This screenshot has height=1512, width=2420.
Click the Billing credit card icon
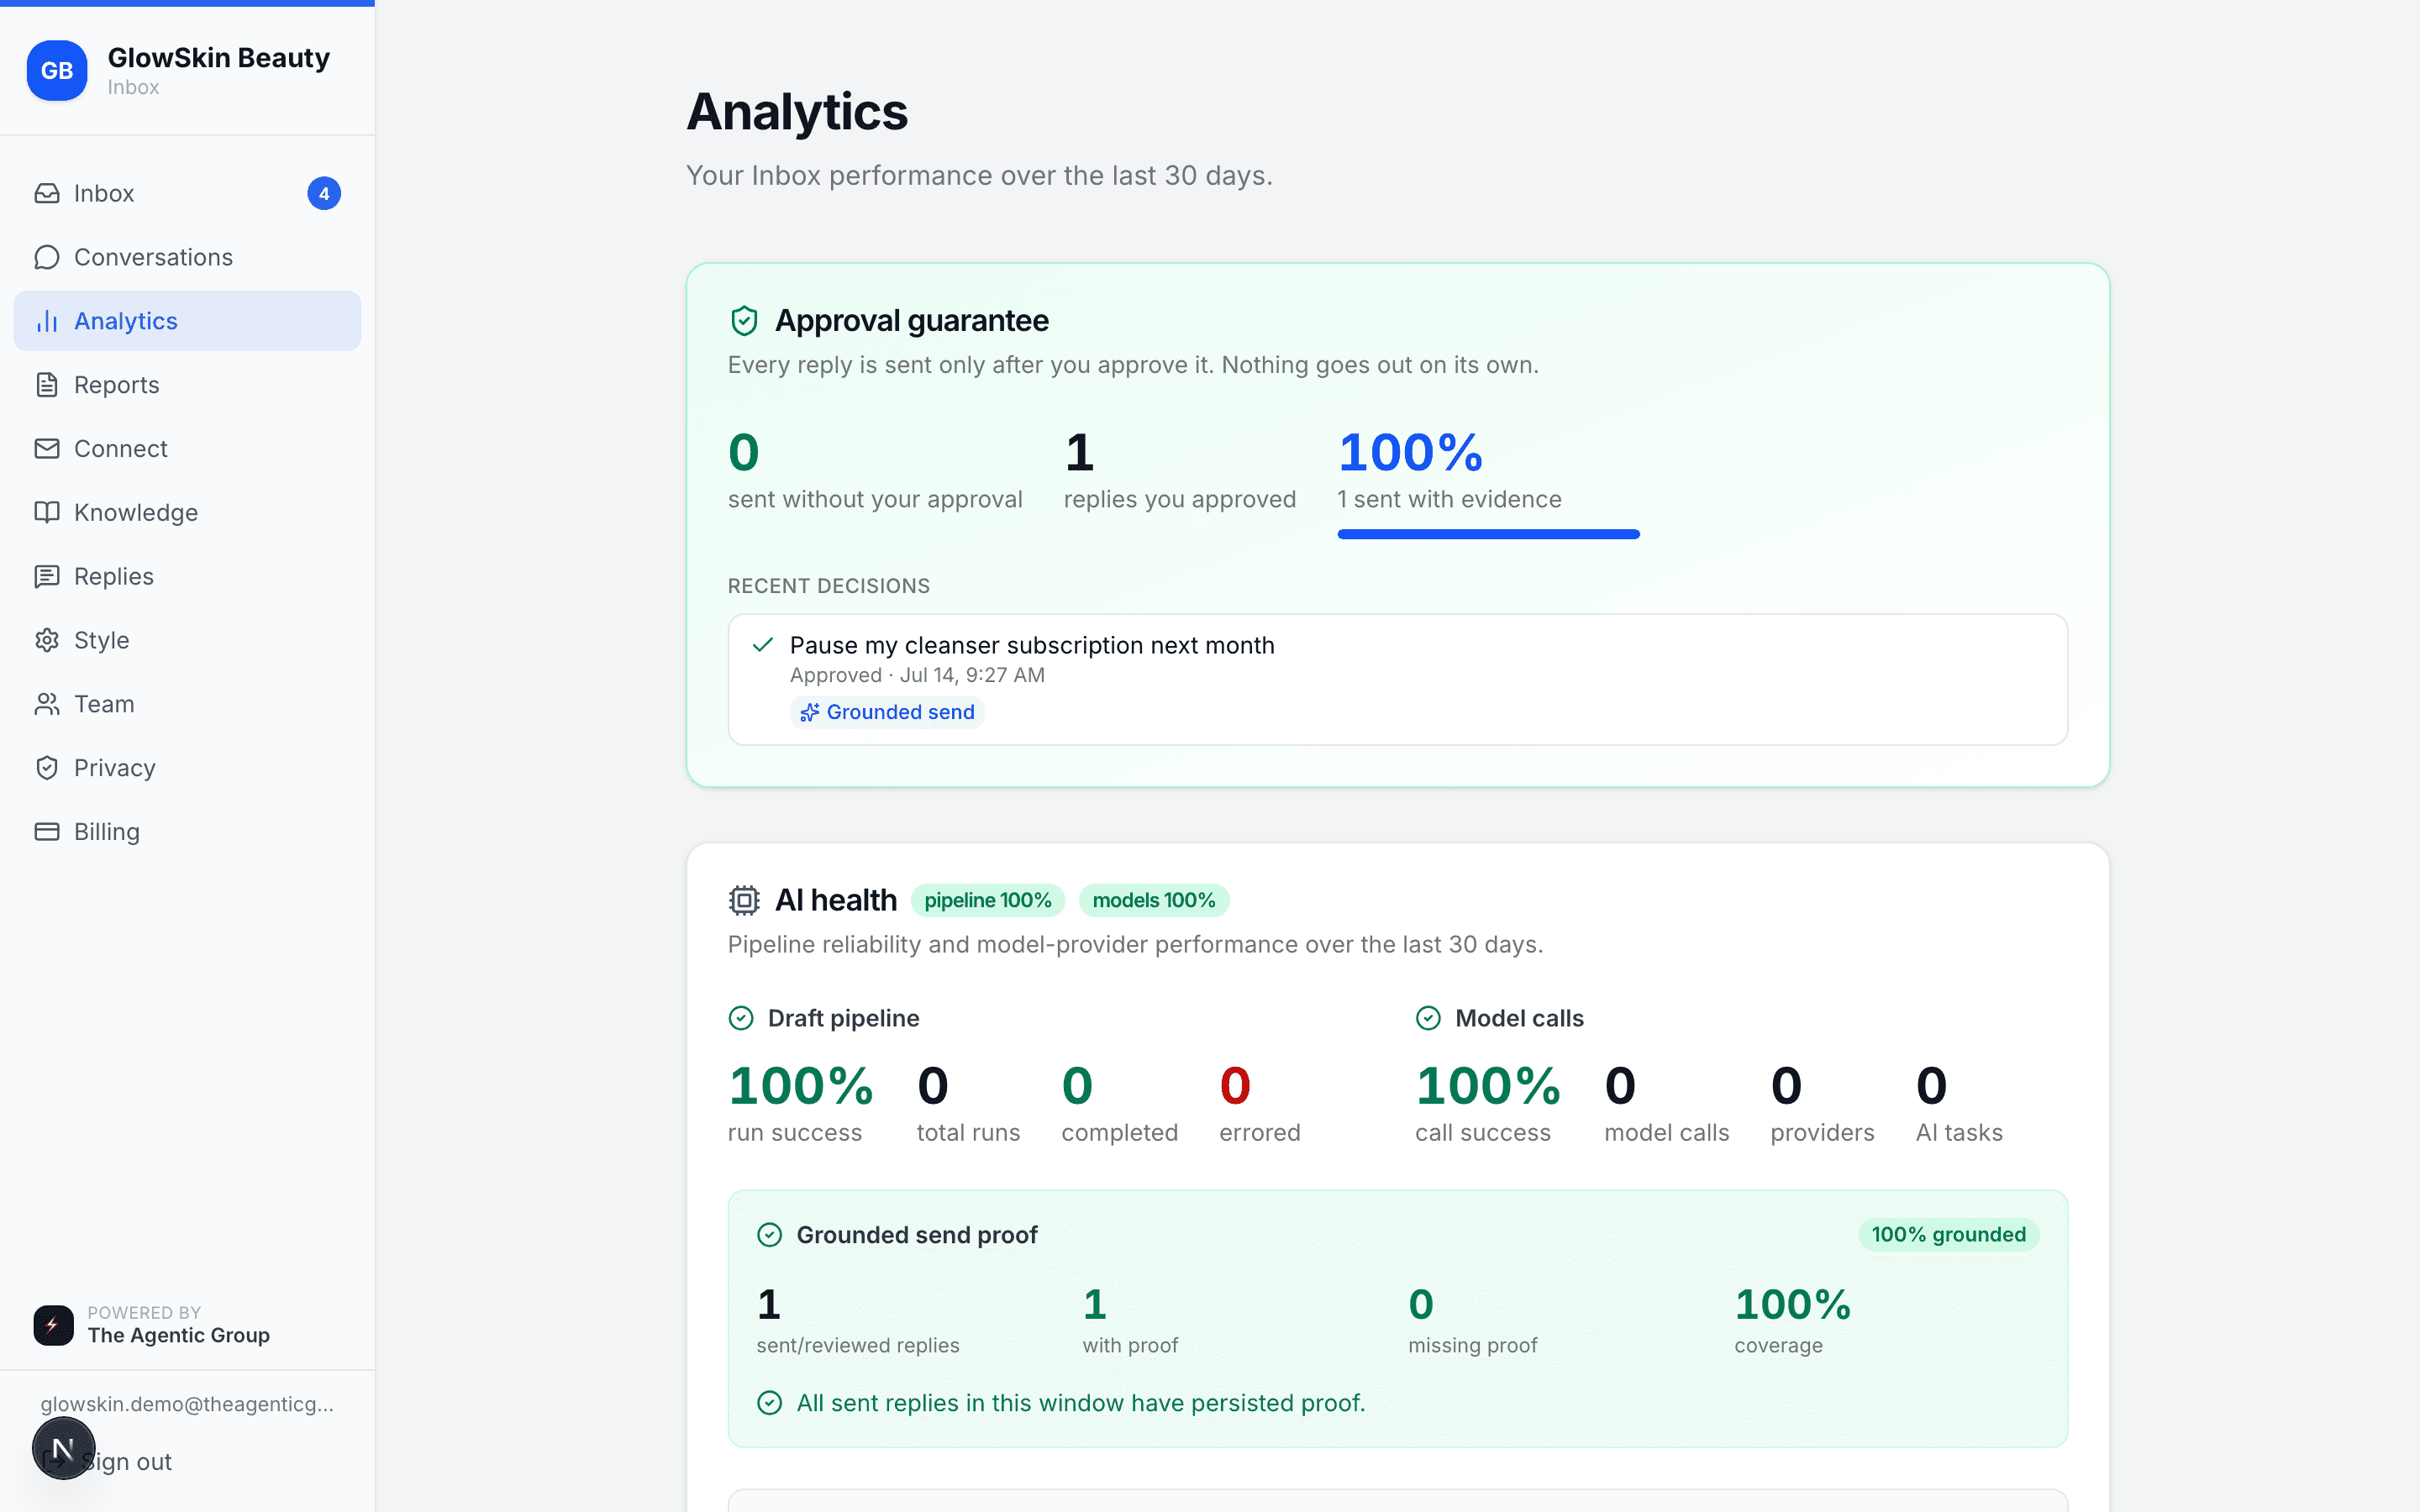47,831
